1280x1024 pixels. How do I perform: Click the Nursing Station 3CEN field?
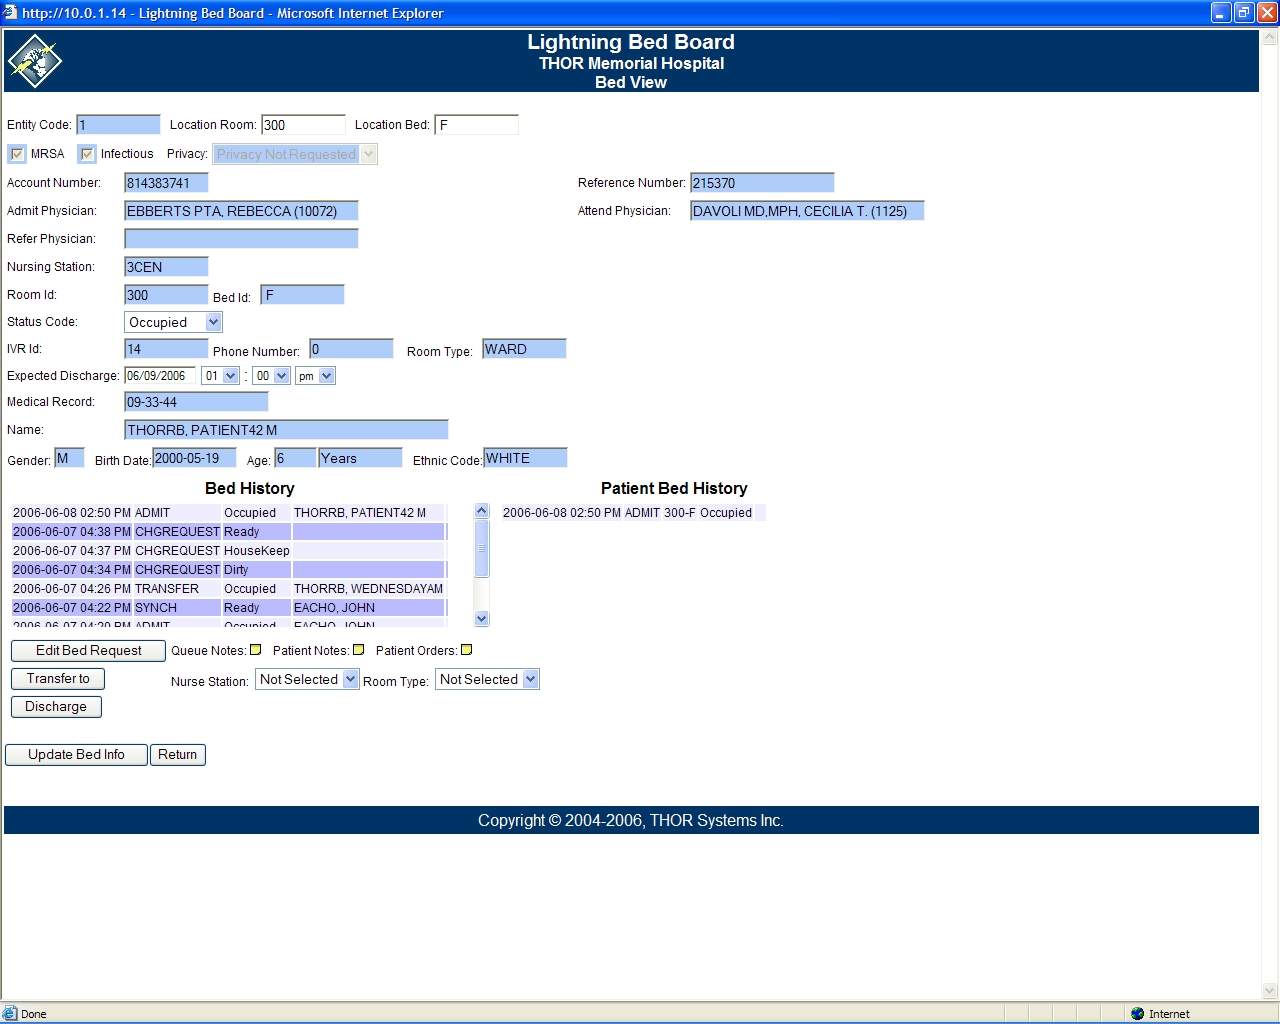pyautogui.click(x=166, y=267)
